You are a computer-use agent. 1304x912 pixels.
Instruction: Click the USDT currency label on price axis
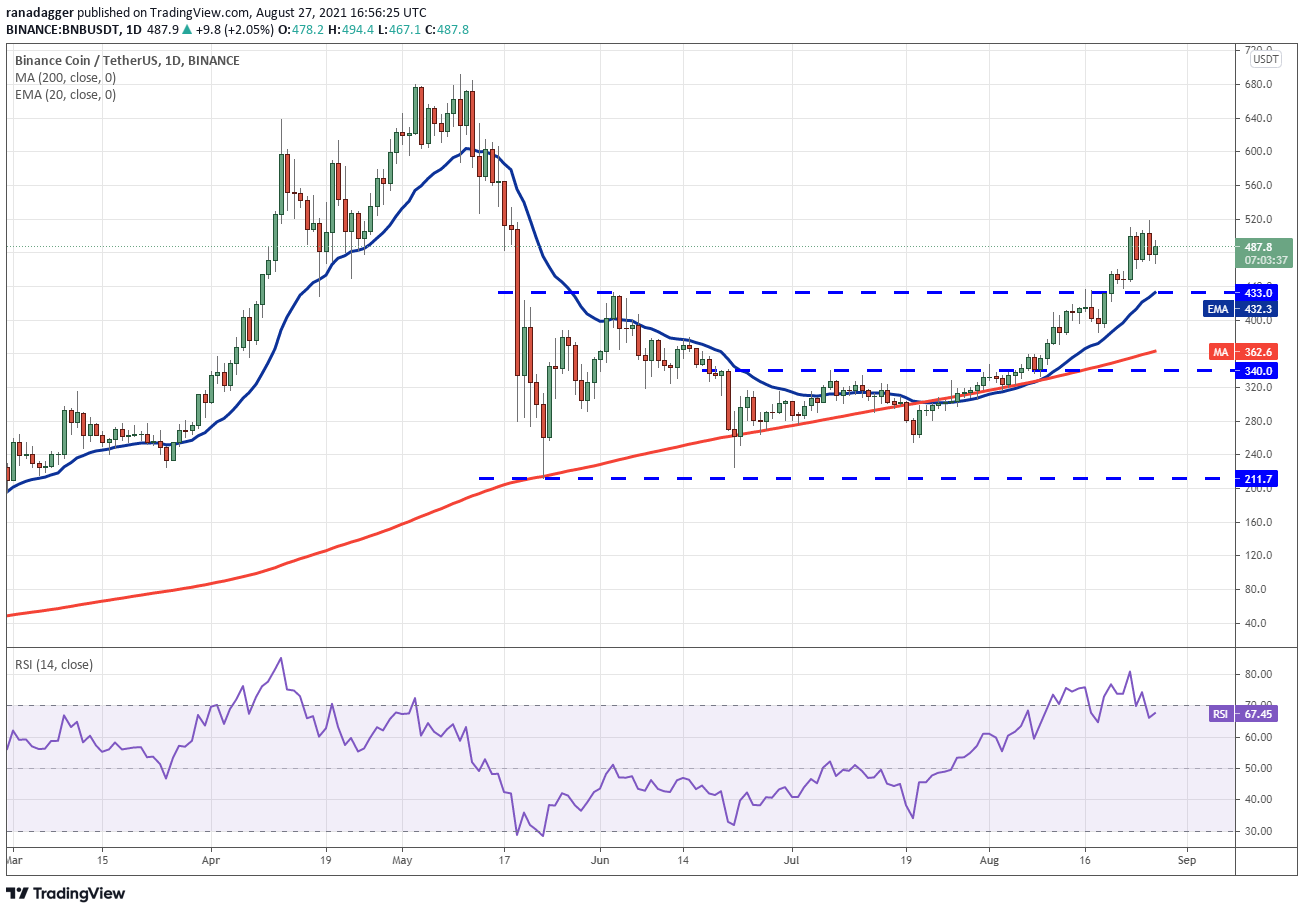coord(1266,59)
